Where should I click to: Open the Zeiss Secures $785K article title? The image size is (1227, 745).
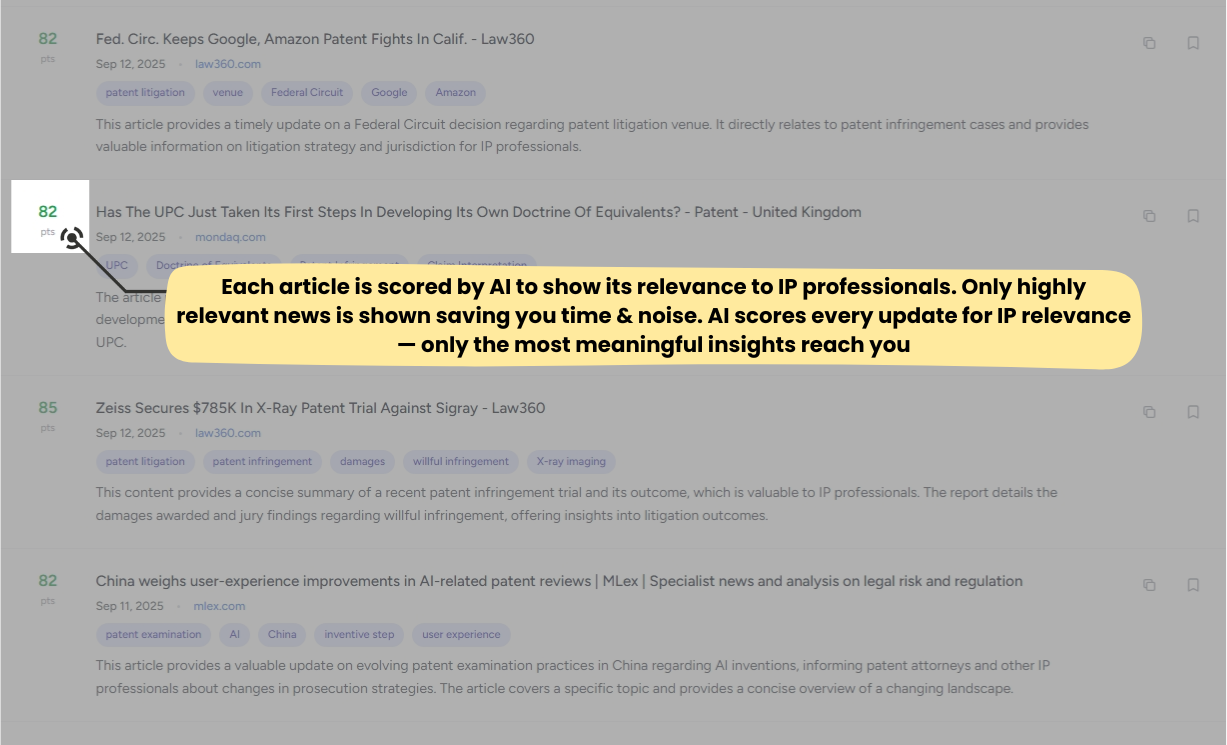coord(320,408)
